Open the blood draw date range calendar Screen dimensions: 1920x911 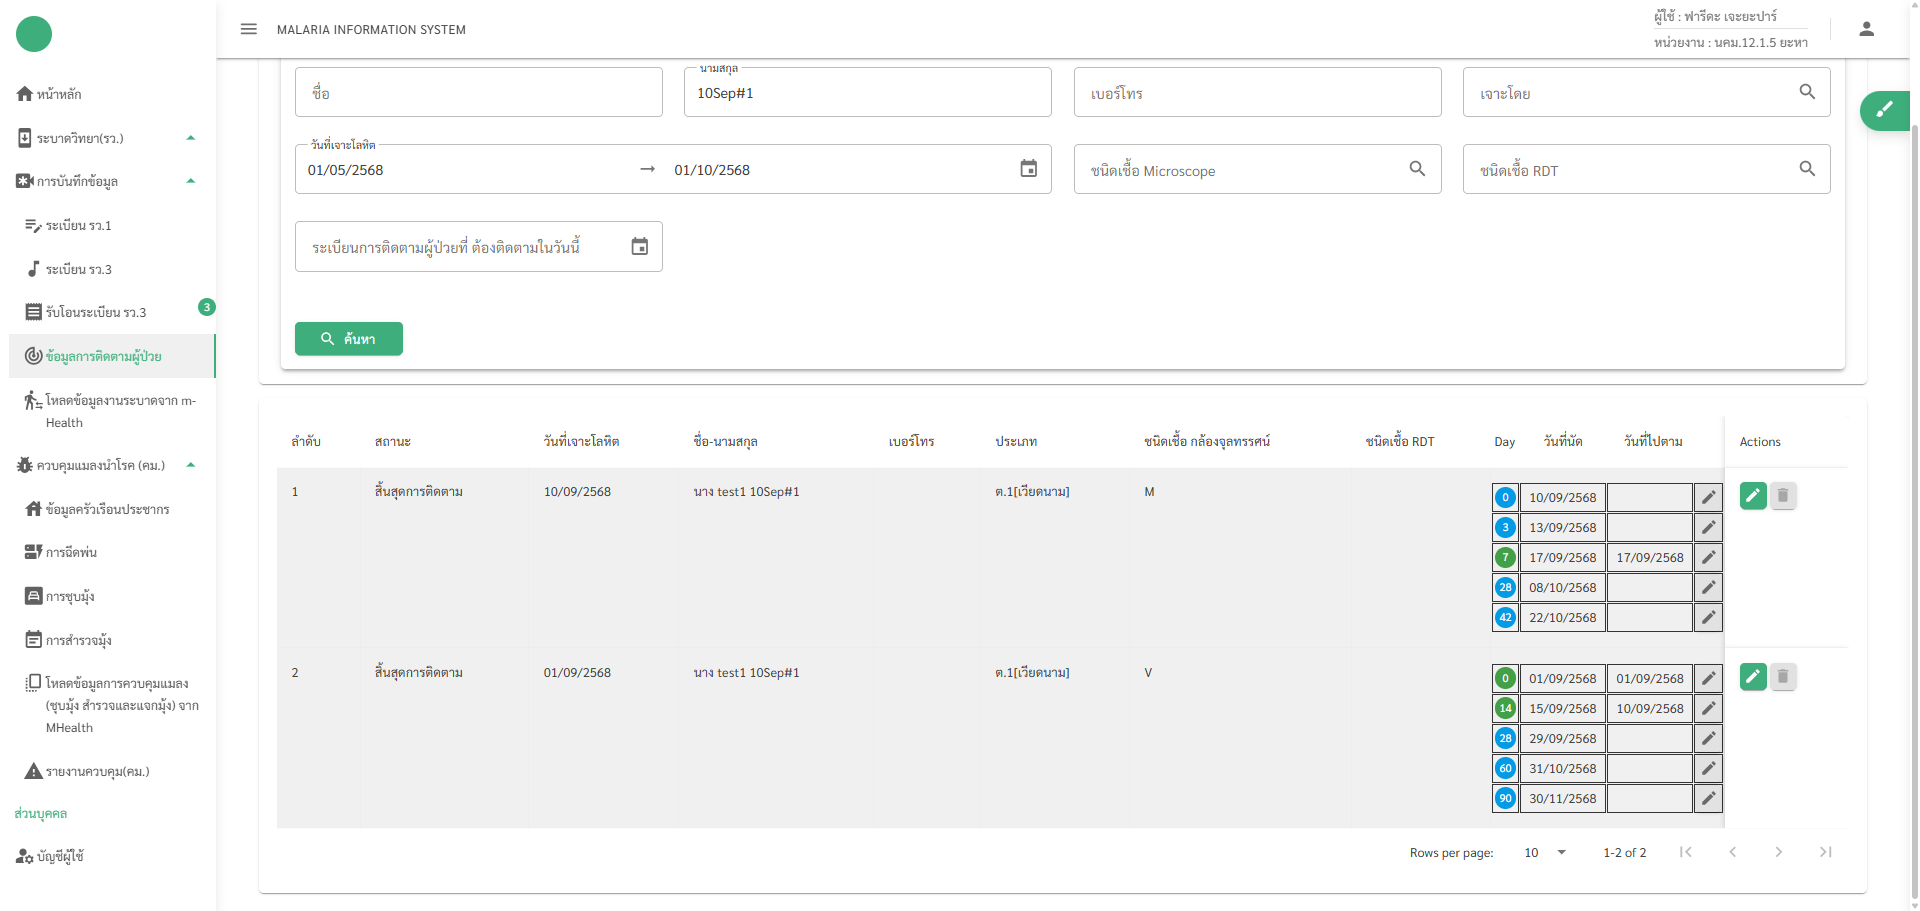click(1028, 169)
